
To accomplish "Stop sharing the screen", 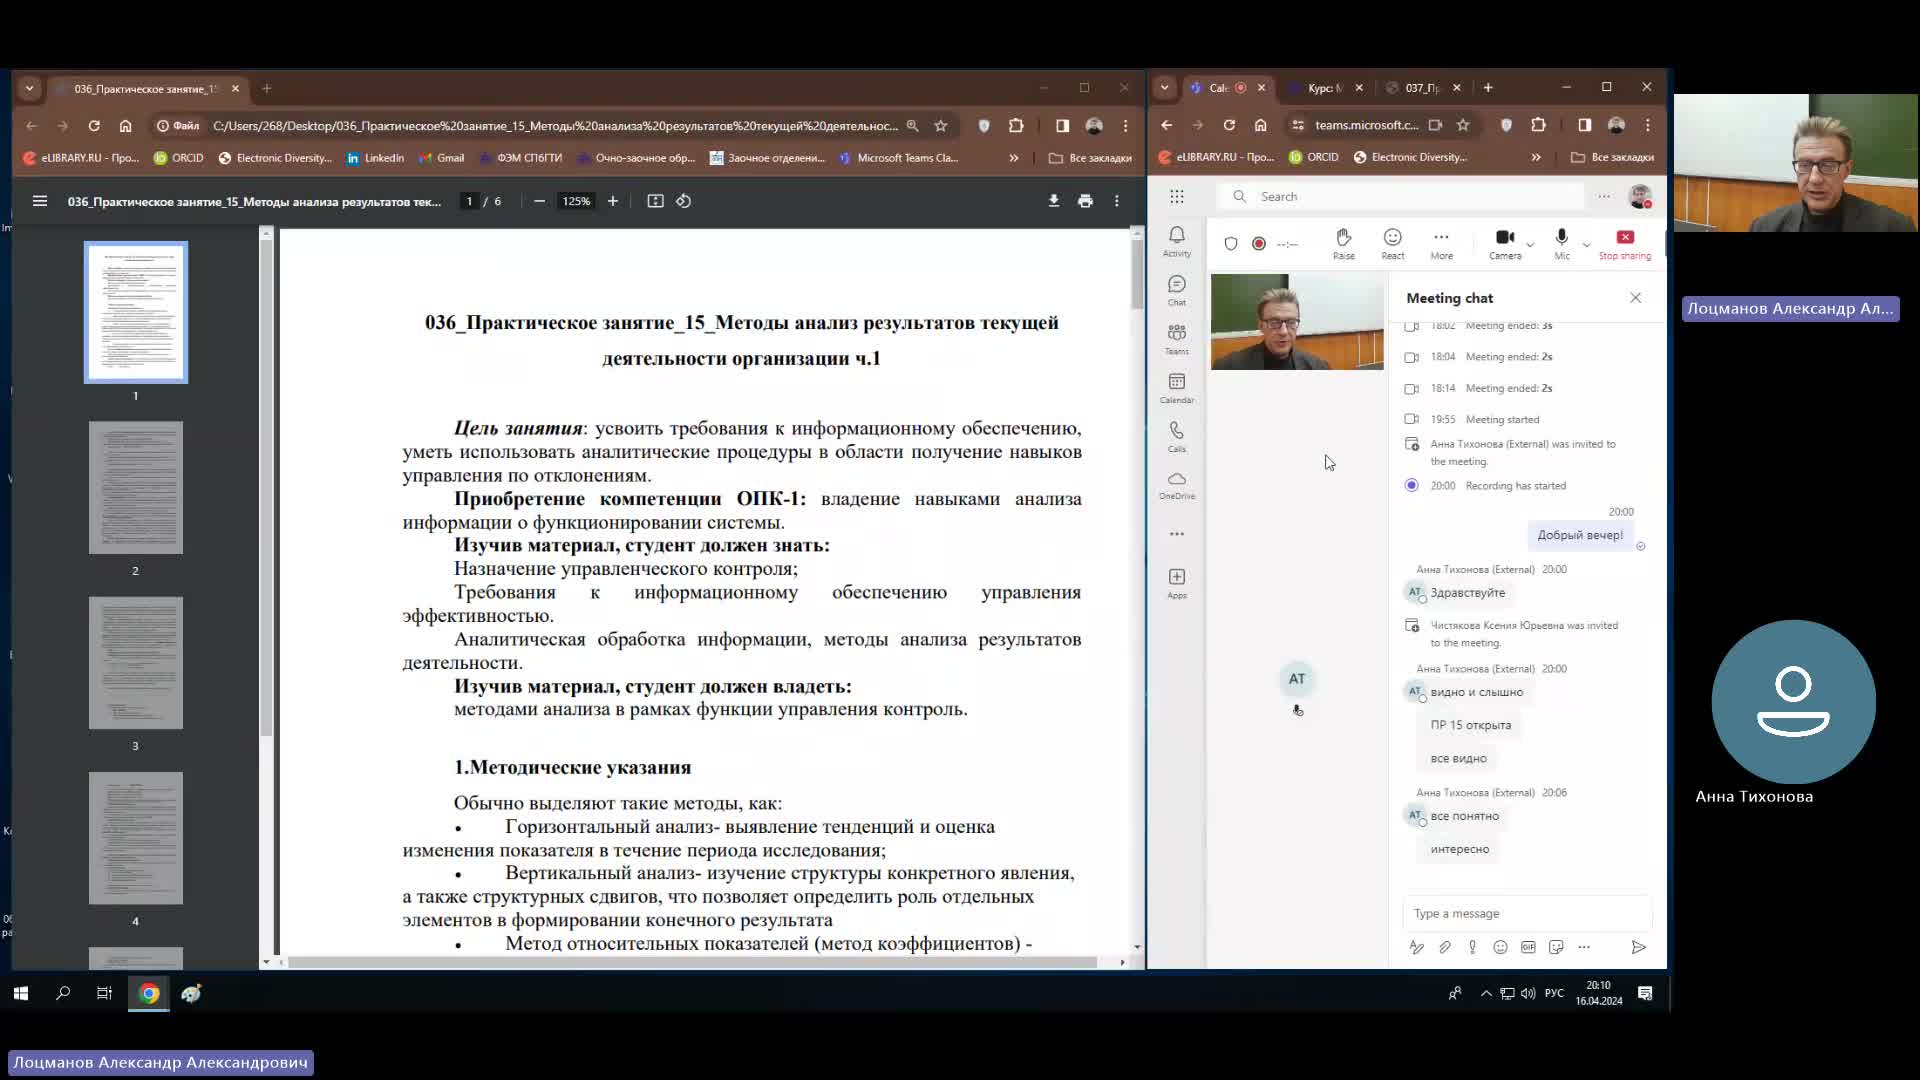I will 1625,243.
